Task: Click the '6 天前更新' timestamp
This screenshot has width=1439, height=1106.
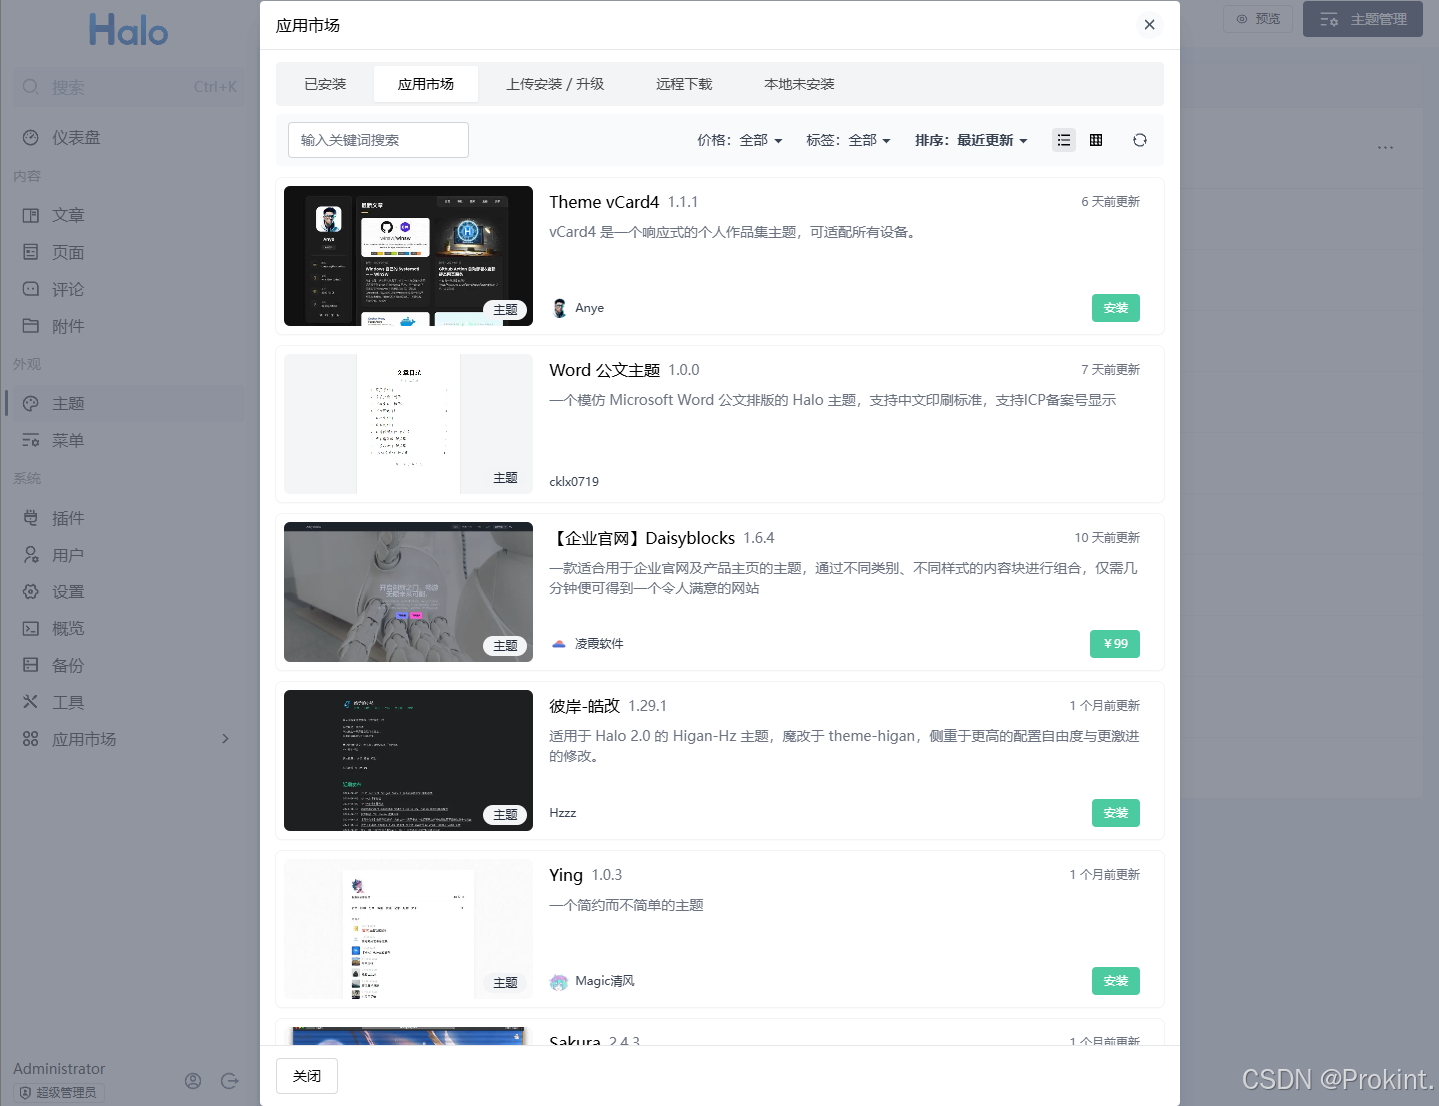Action: pyautogui.click(x=1110, y=202)
